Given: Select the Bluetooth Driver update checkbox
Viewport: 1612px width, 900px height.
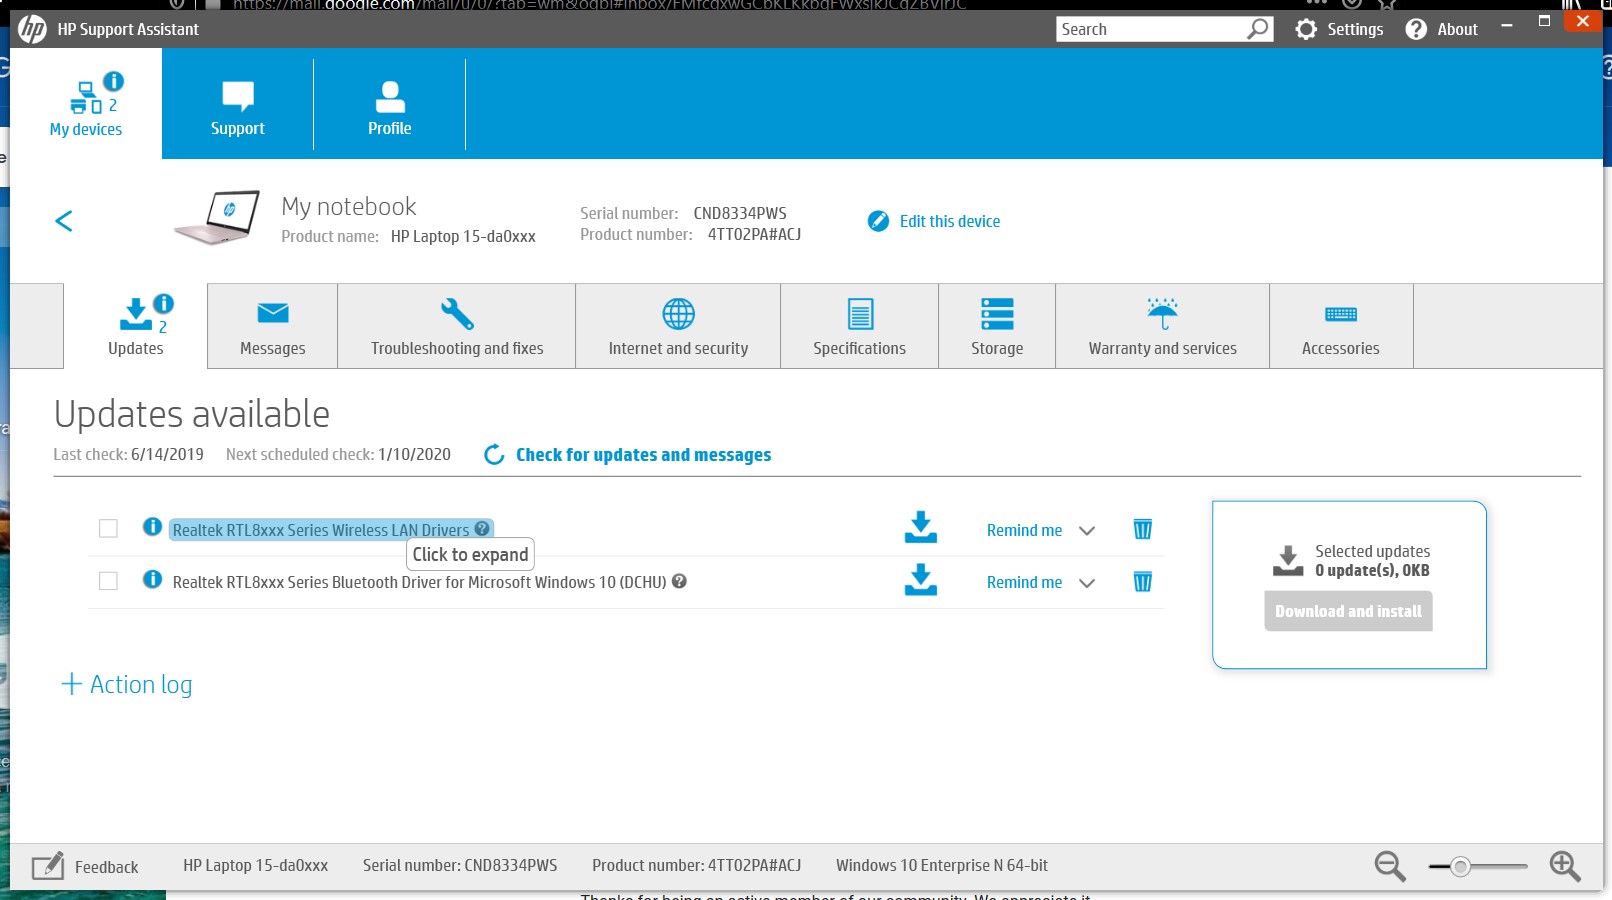Looking at the screenshot, I should point(108,580).
